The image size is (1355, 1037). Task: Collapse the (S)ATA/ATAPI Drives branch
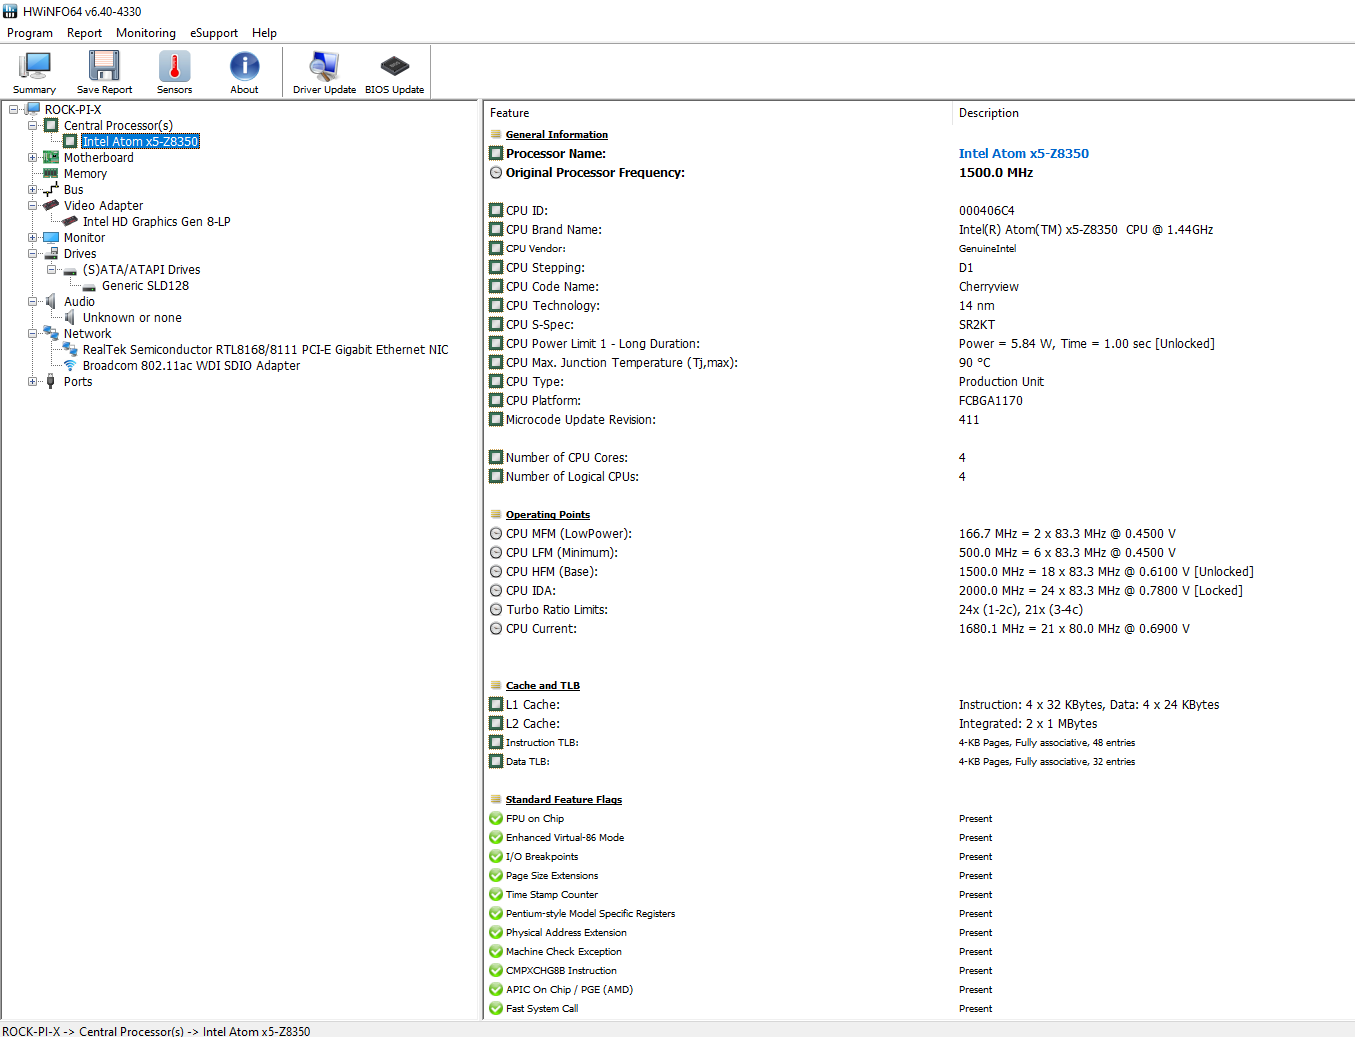pyautogui.click(x=52, y=269)
